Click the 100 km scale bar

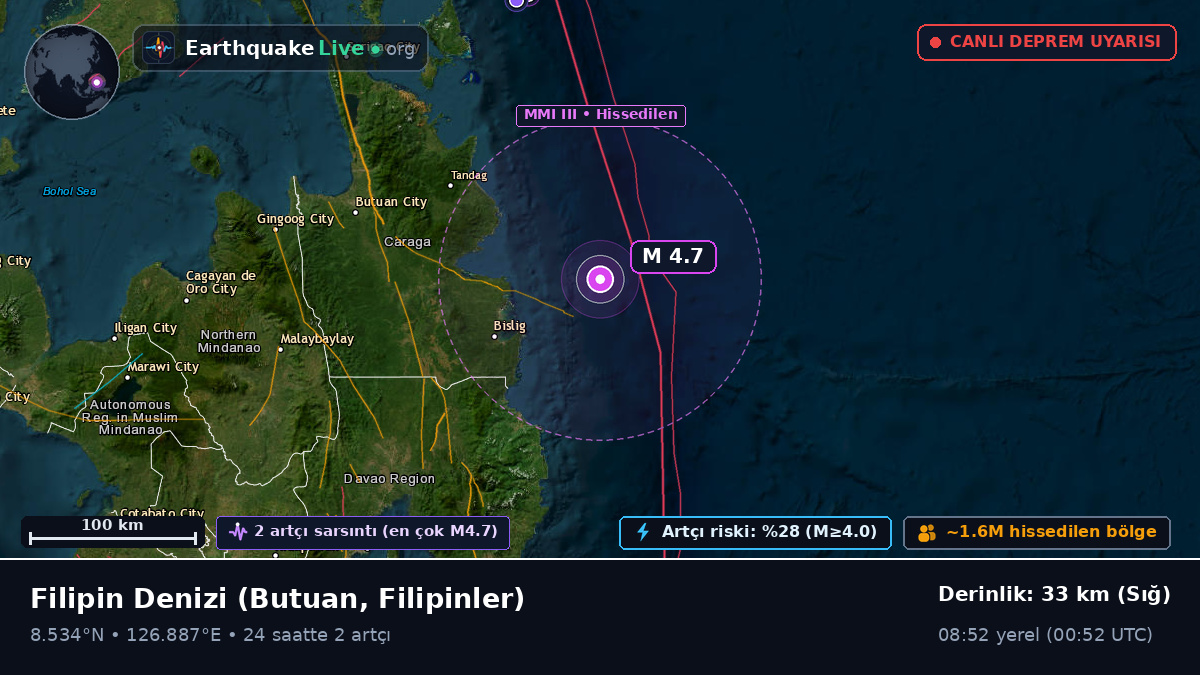coord(113,532)
